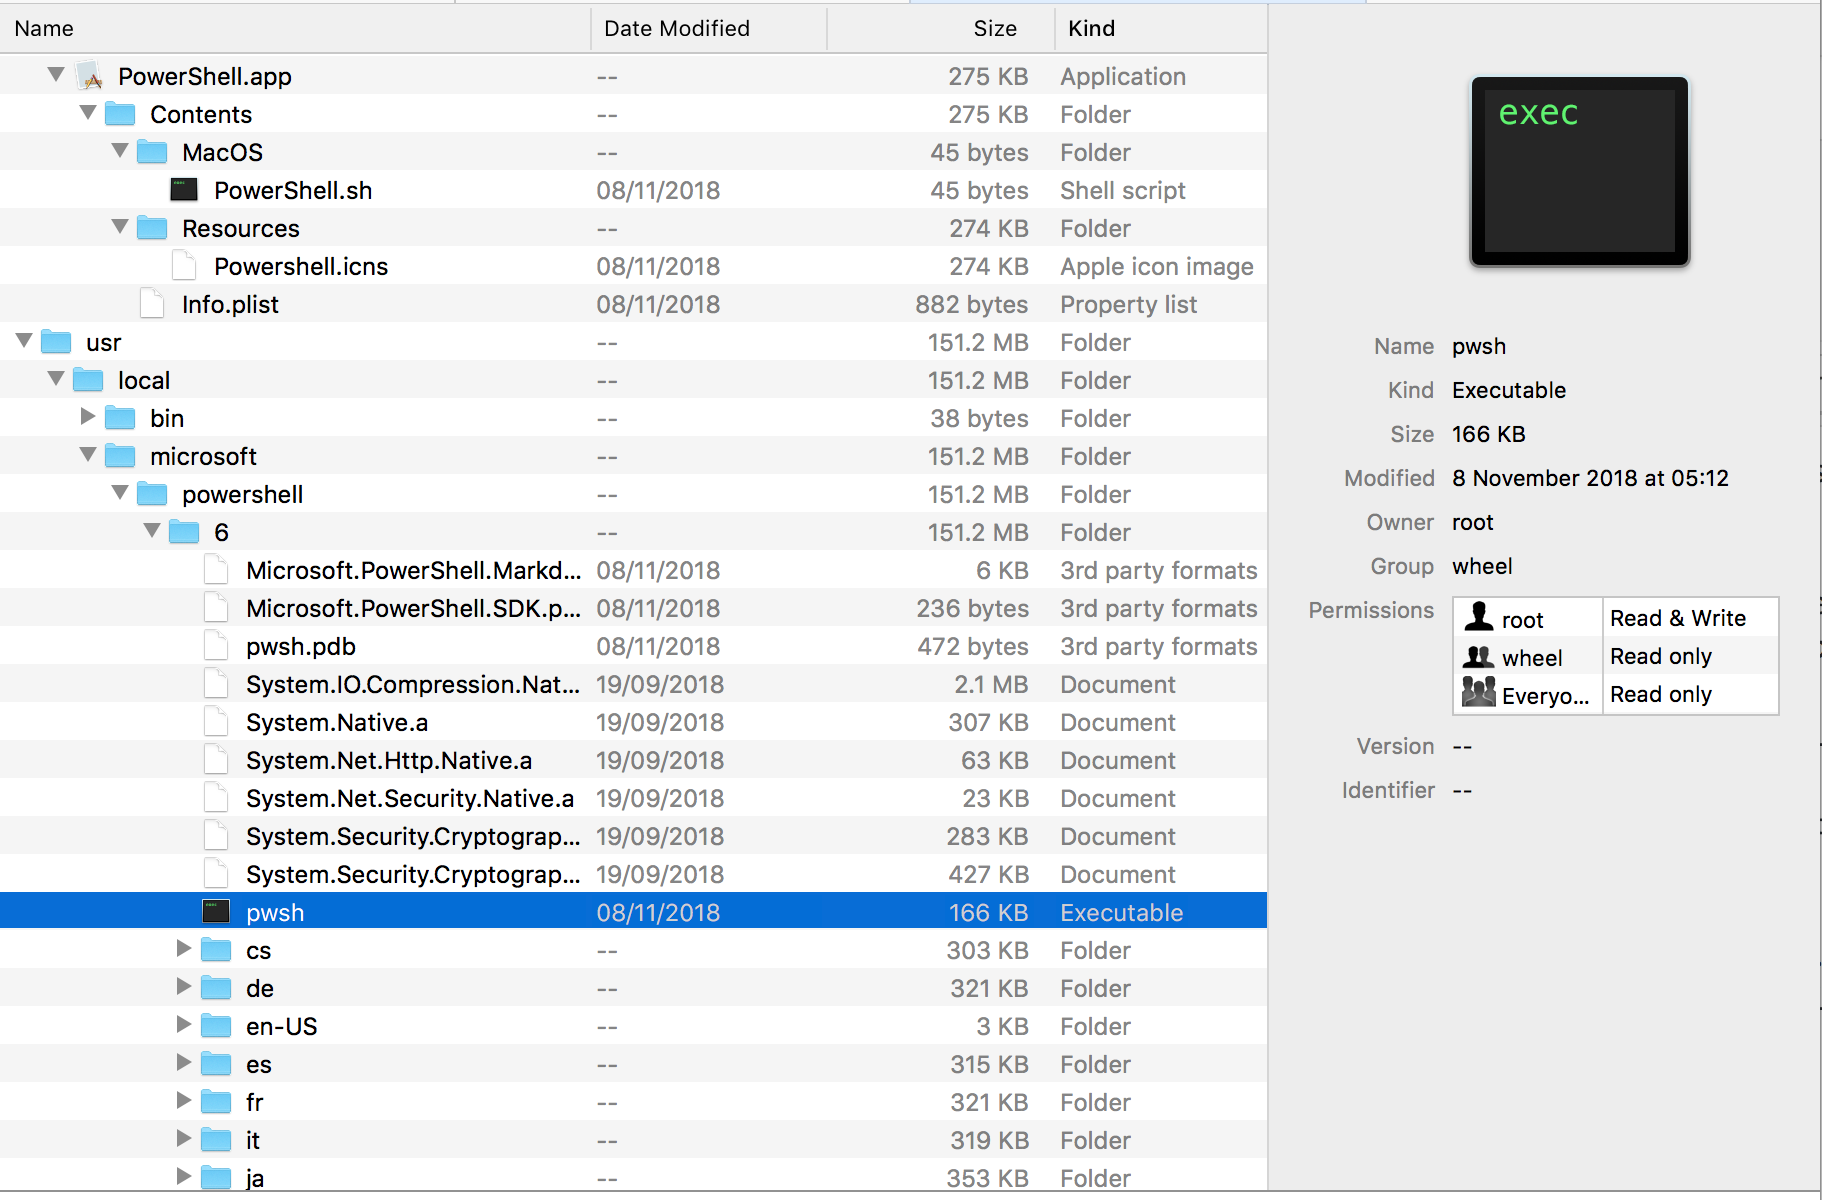Collapse the Resources folder

tap(121, 226)
